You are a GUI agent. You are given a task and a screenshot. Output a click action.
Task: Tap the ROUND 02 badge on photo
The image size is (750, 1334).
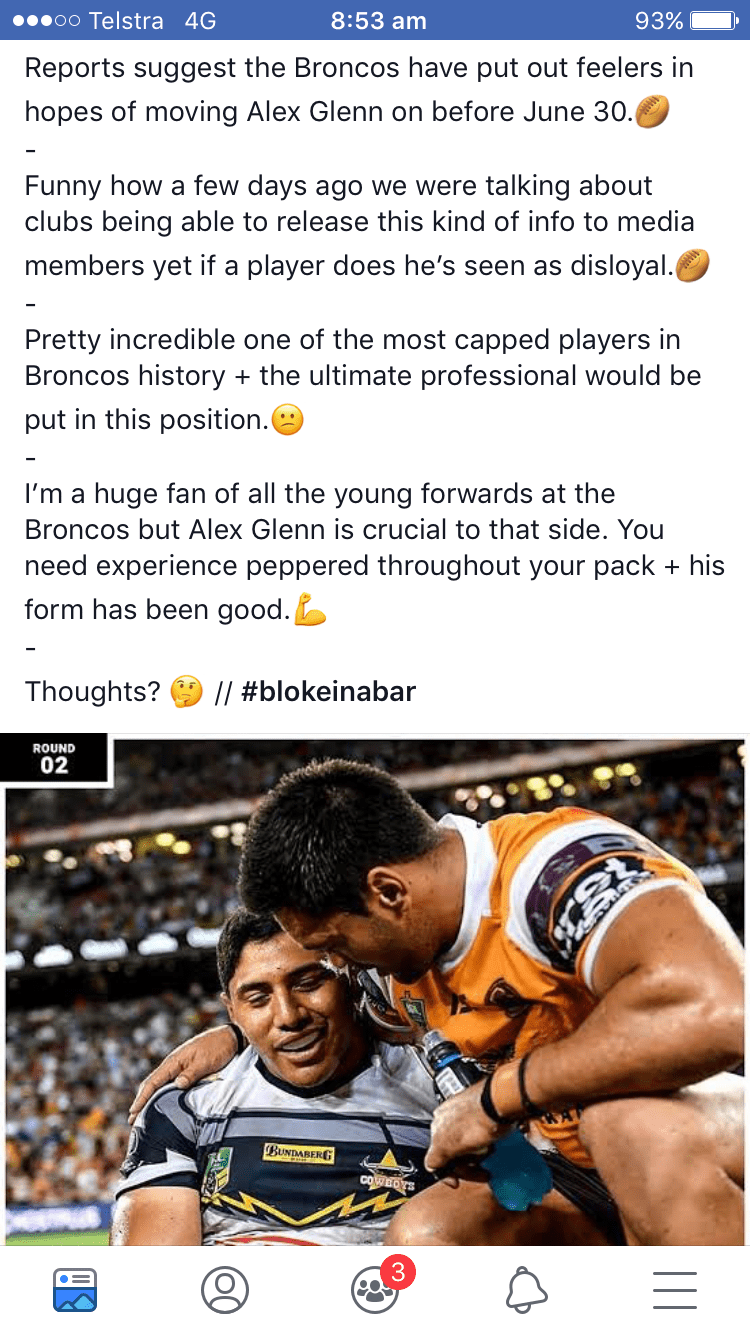point(54,759)
